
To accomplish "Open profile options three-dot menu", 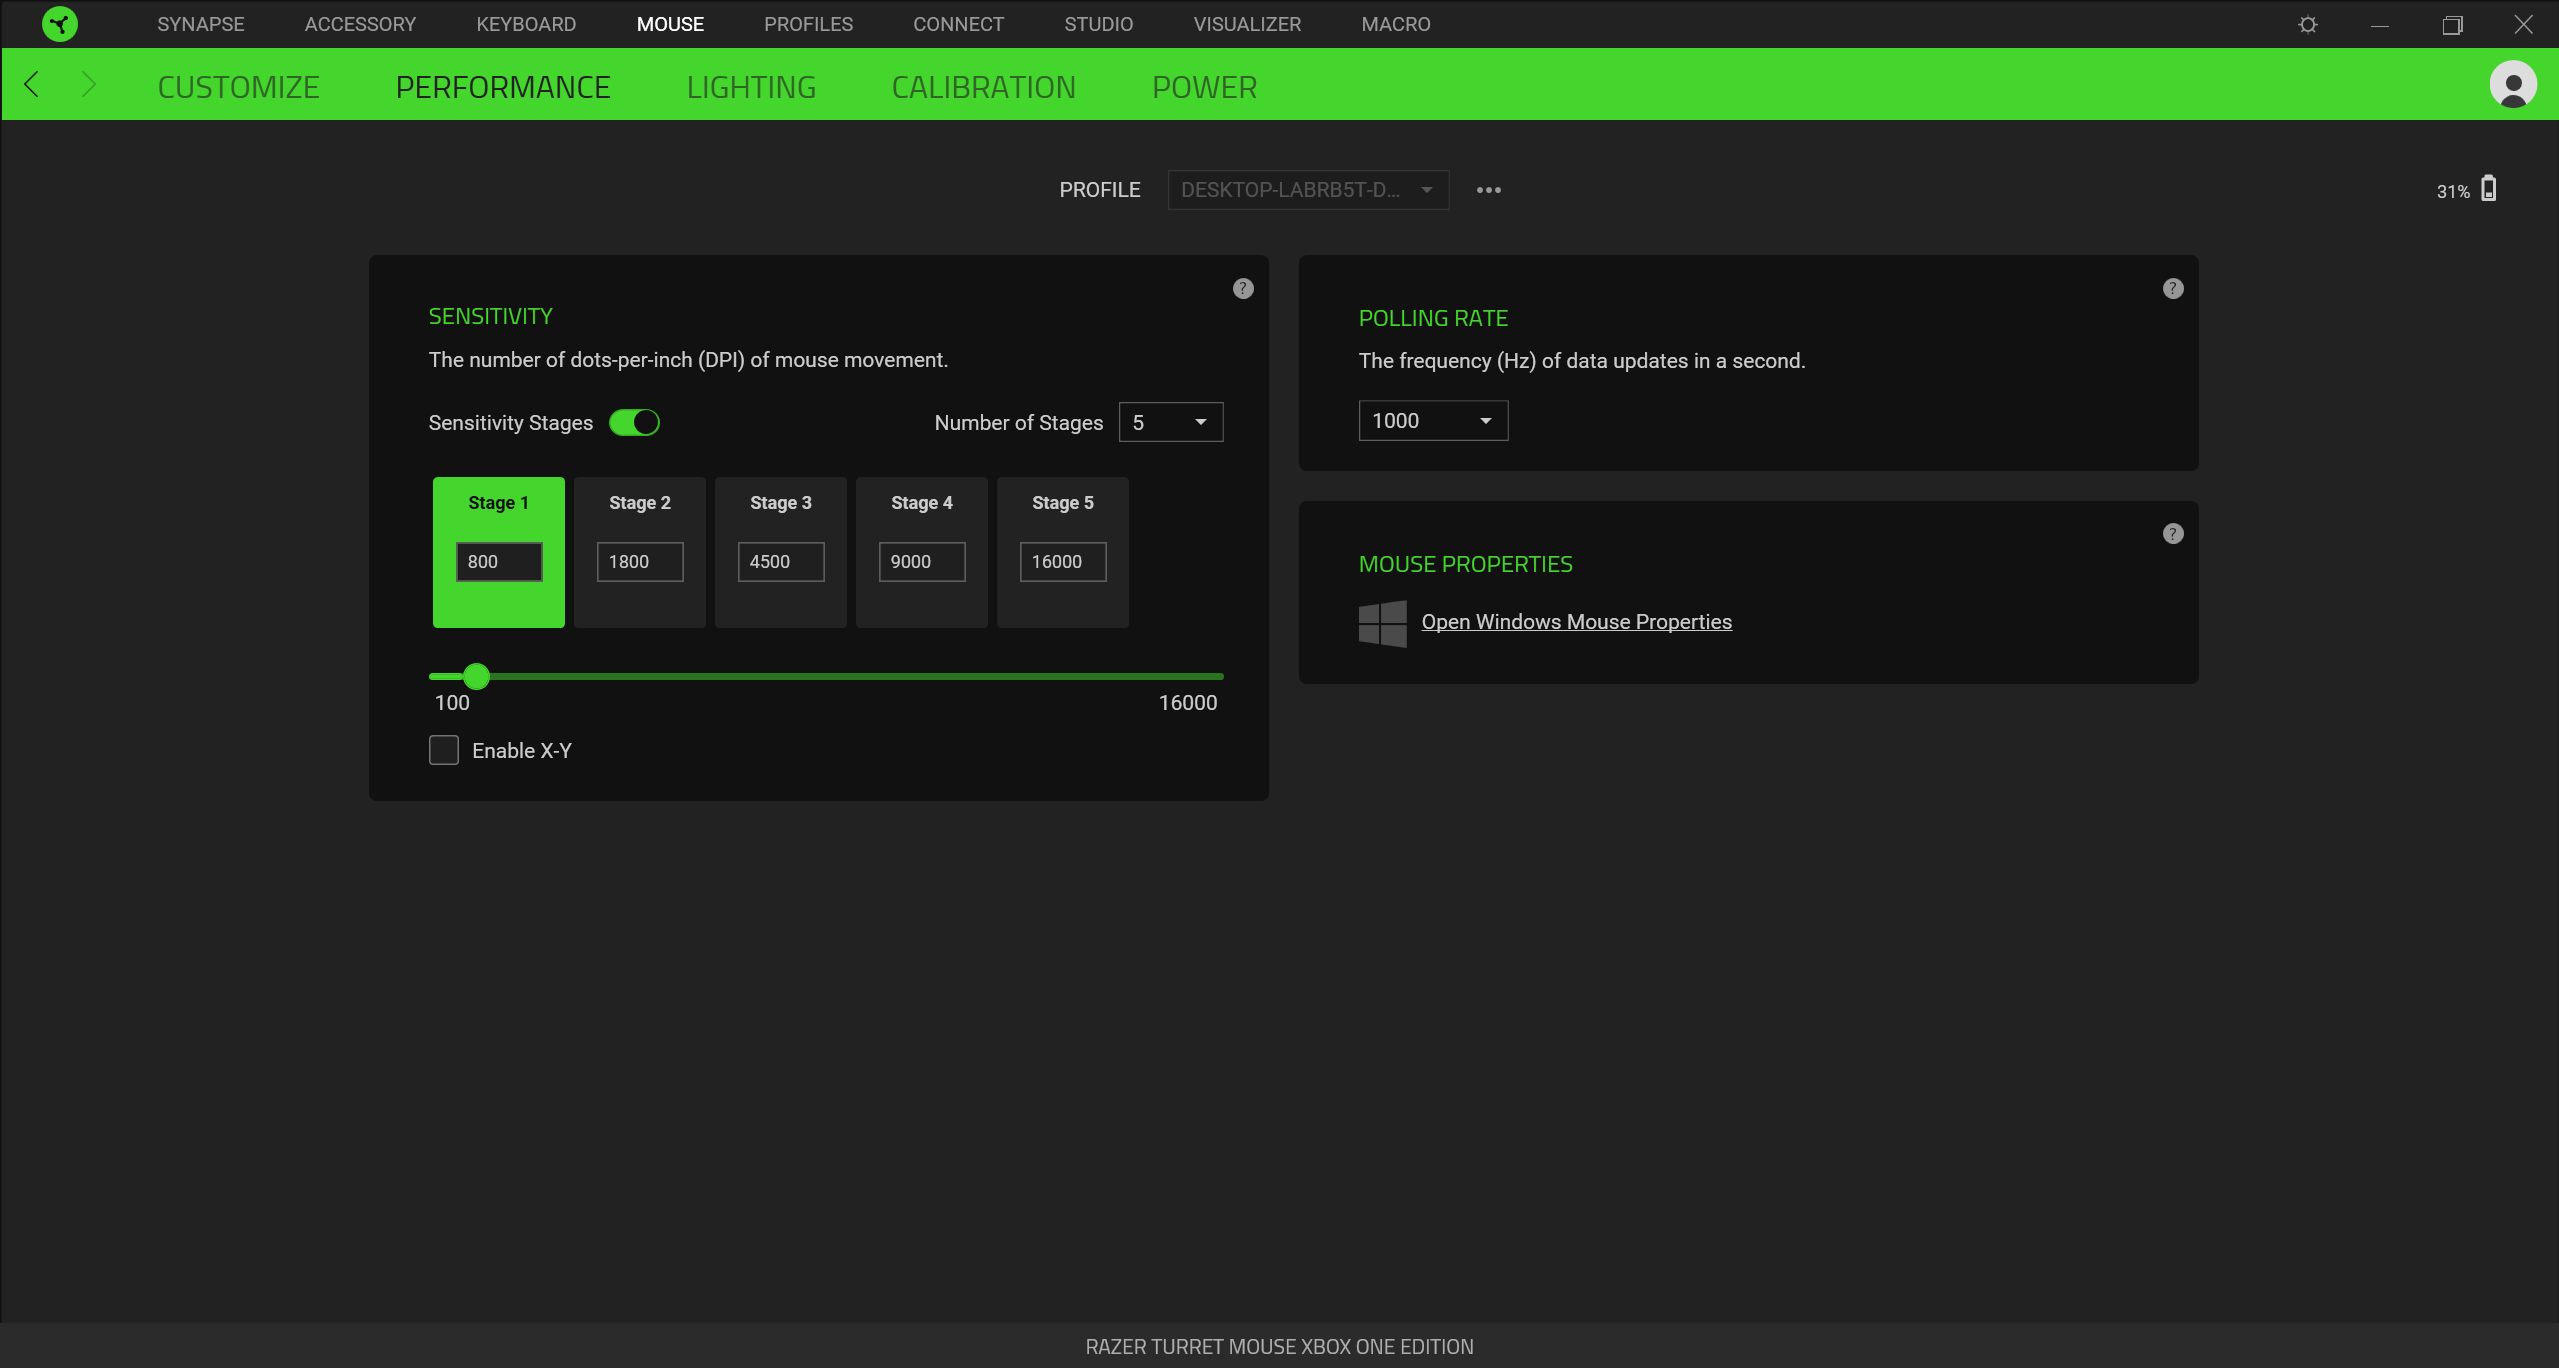I will click(x=1488, y=190).
